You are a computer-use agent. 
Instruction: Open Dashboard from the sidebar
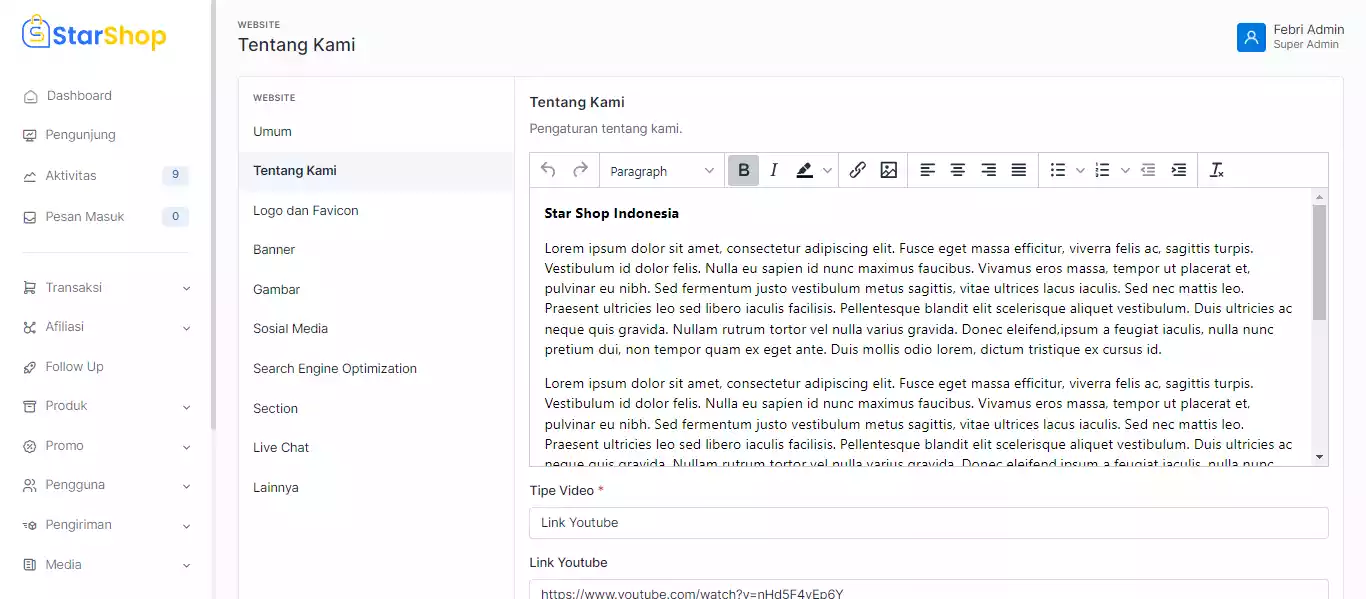click(x=79, y=96)
